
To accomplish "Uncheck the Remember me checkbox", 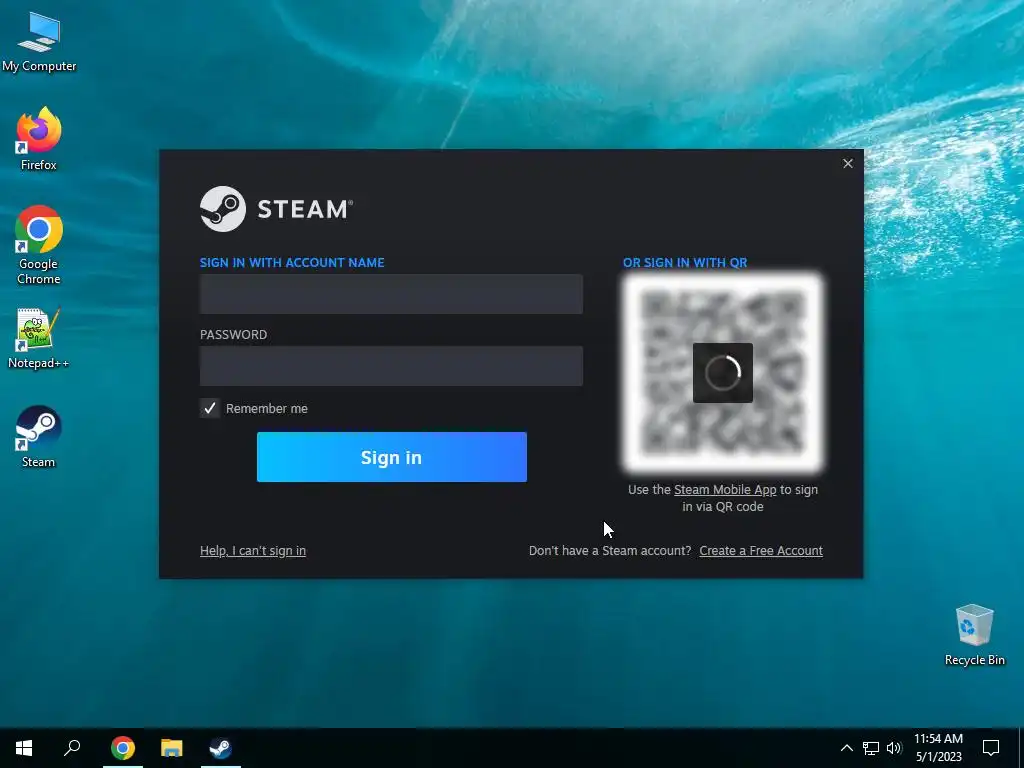I will [x=210, y=408].
